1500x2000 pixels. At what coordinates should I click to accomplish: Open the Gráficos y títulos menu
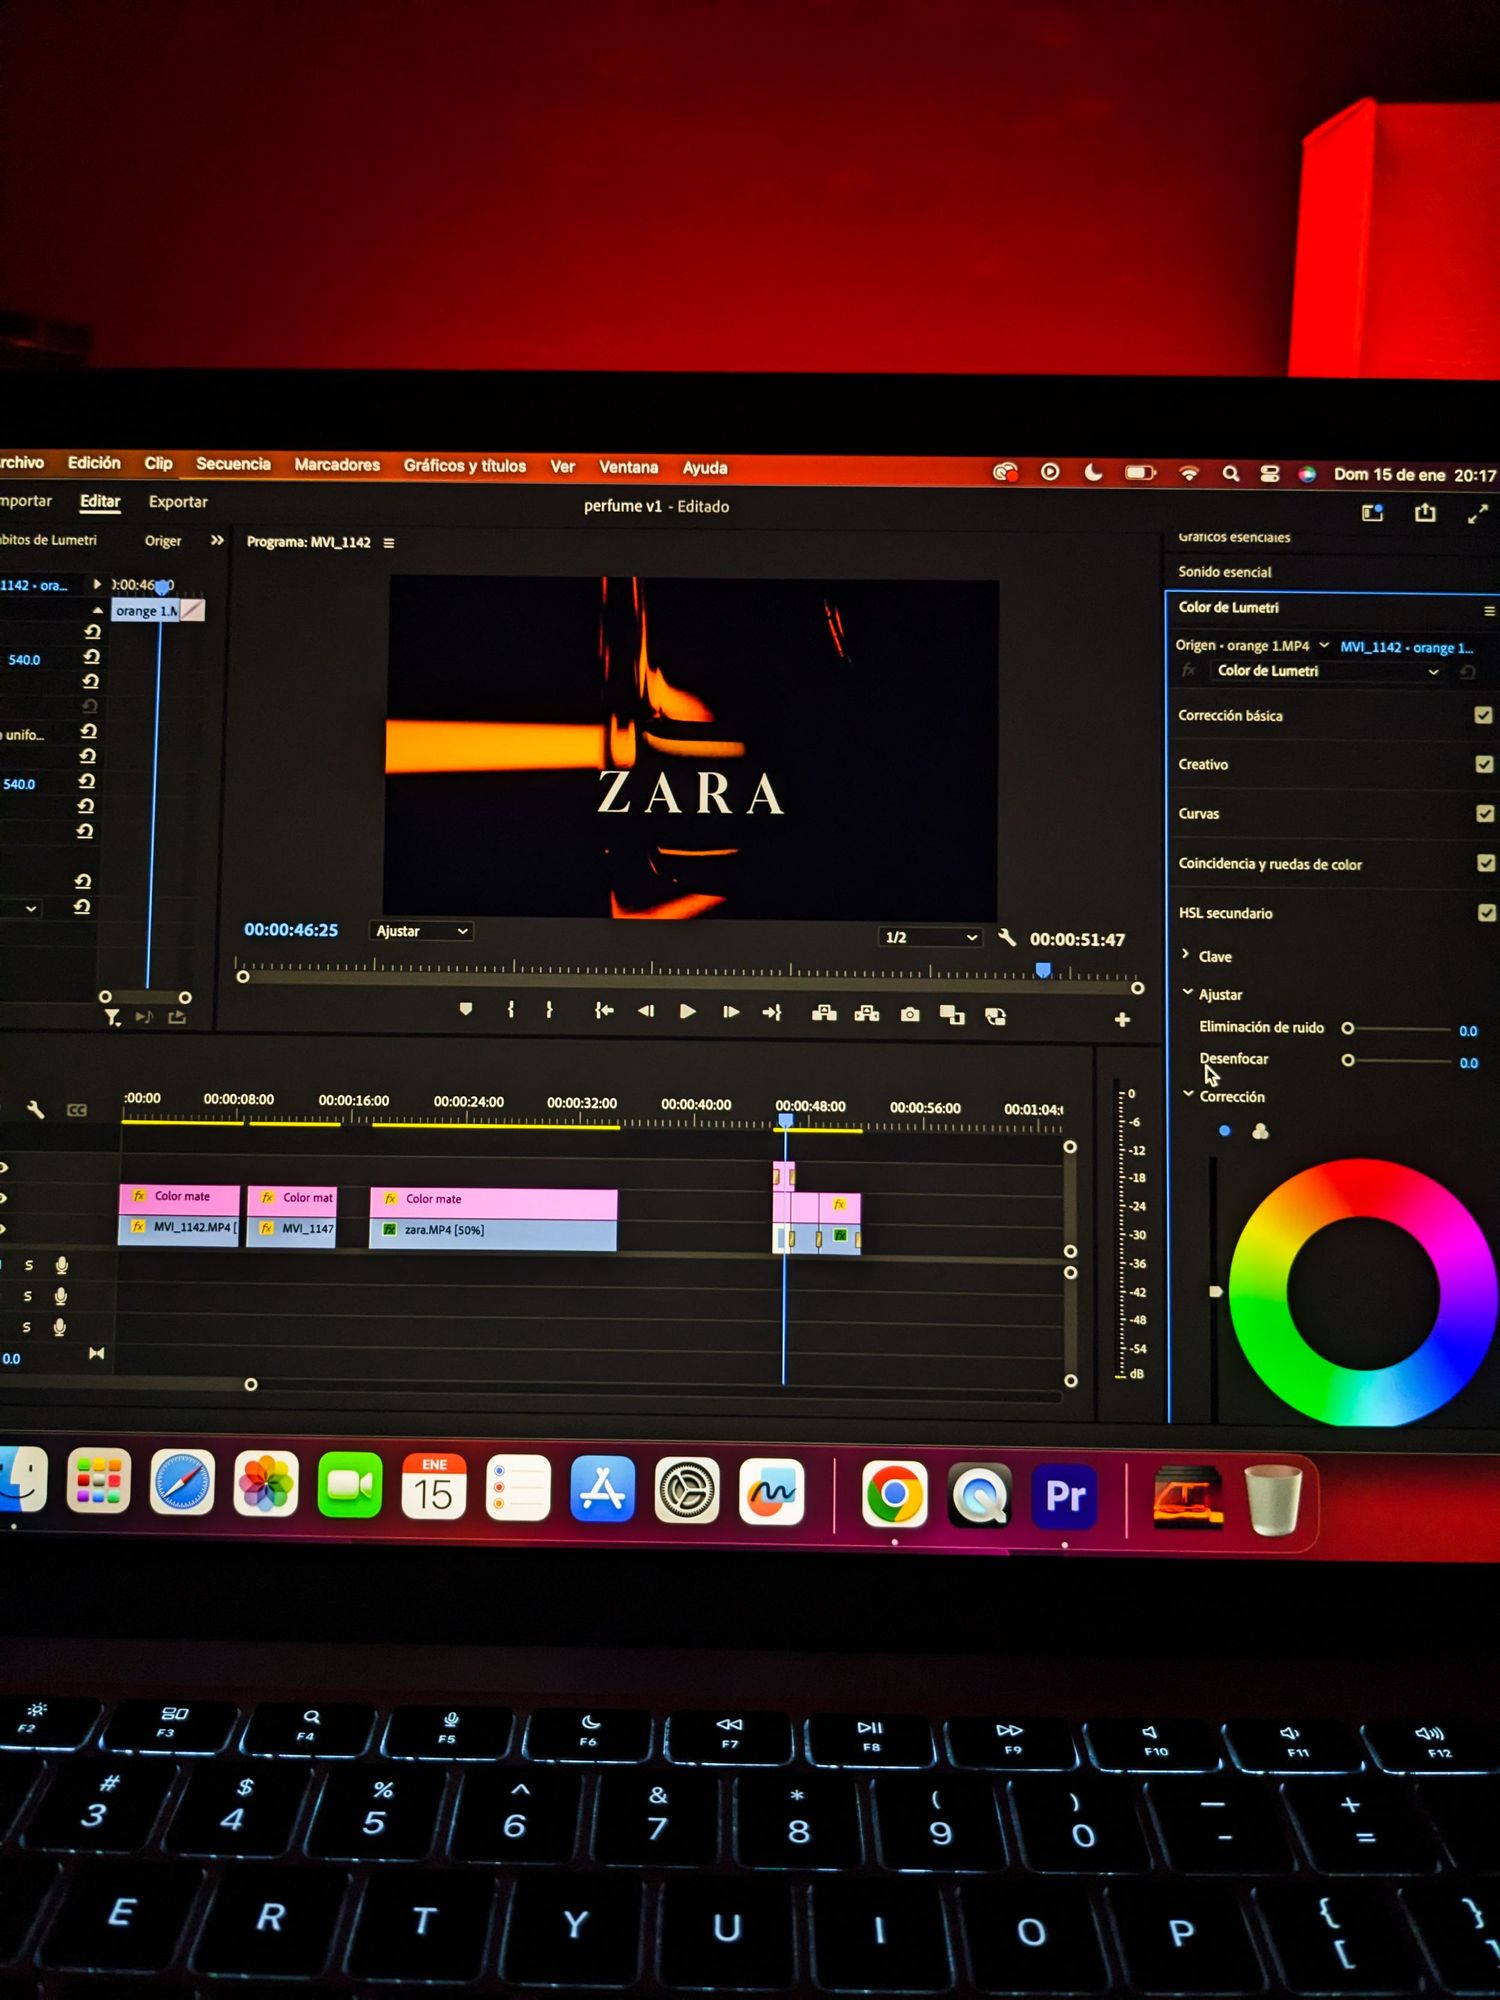pos(465,466)
